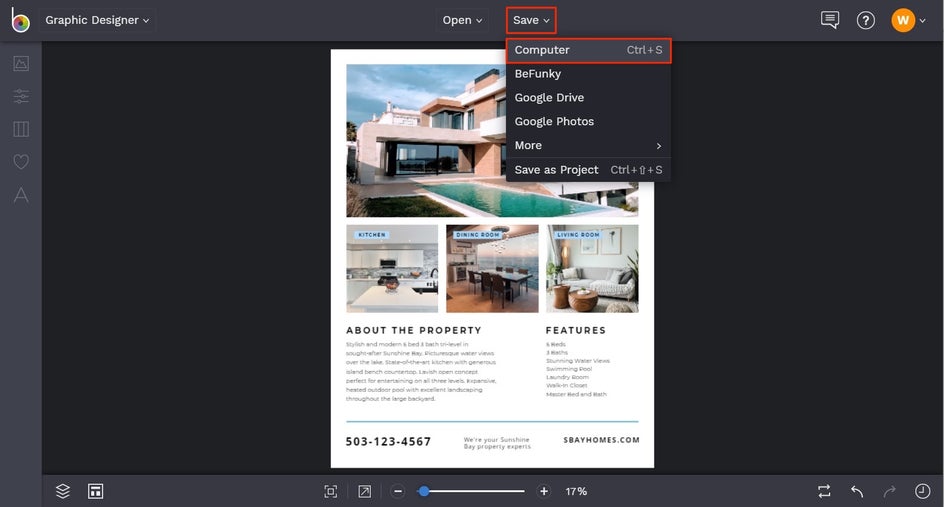
Task: Open the Open menu dropdown
Action: [x=462, y=20]
